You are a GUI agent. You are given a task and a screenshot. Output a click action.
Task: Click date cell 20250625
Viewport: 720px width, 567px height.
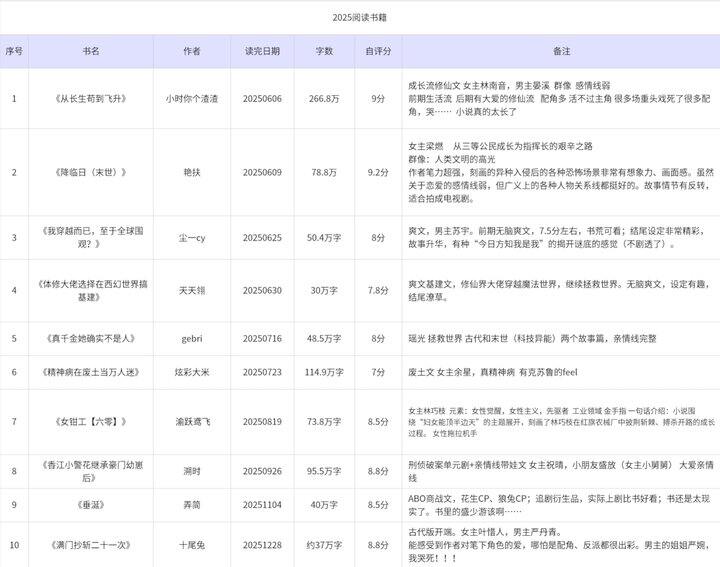click(262, 238)
